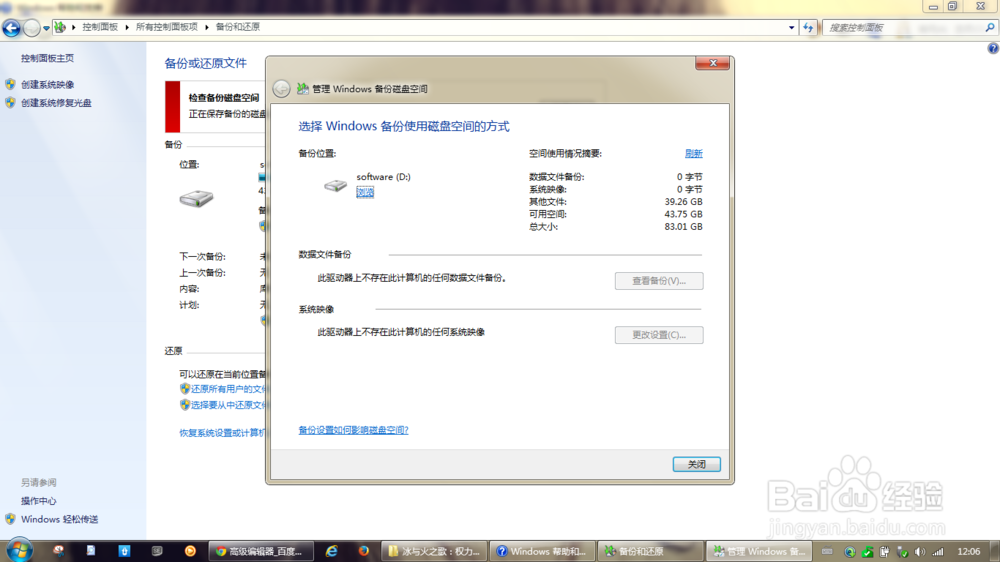
Task: Click the 总大小 value 83.01 GB
Action: point(683,226)
